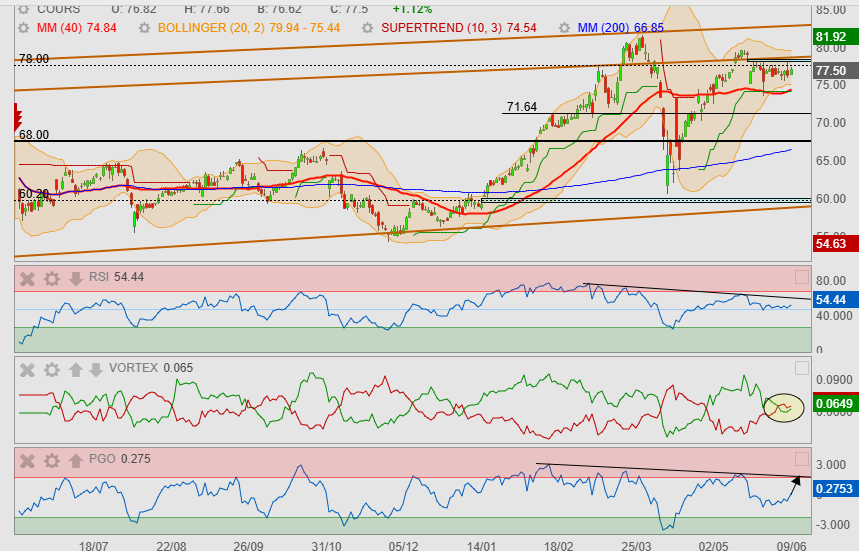Screen dimensions: 859x551
Task: Tick the checkbox in VORTEX panel corner
Action: click(x=801, y=368)
